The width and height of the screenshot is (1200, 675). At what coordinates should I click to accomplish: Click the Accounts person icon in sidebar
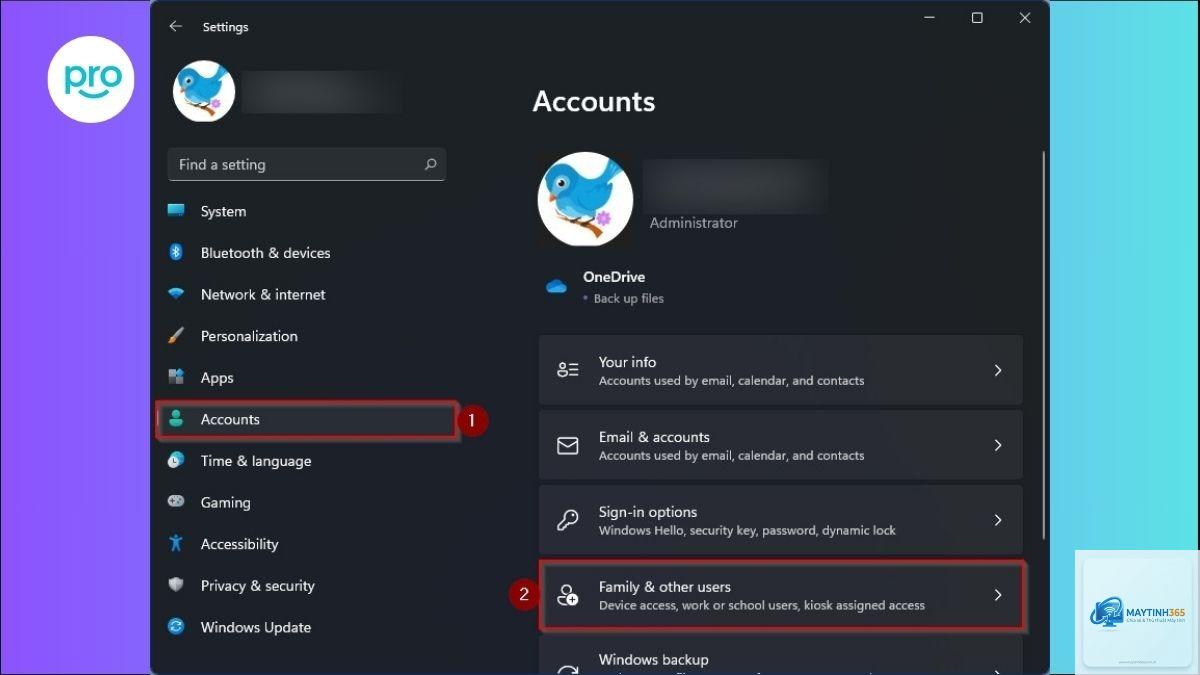(x=176, y=419)
